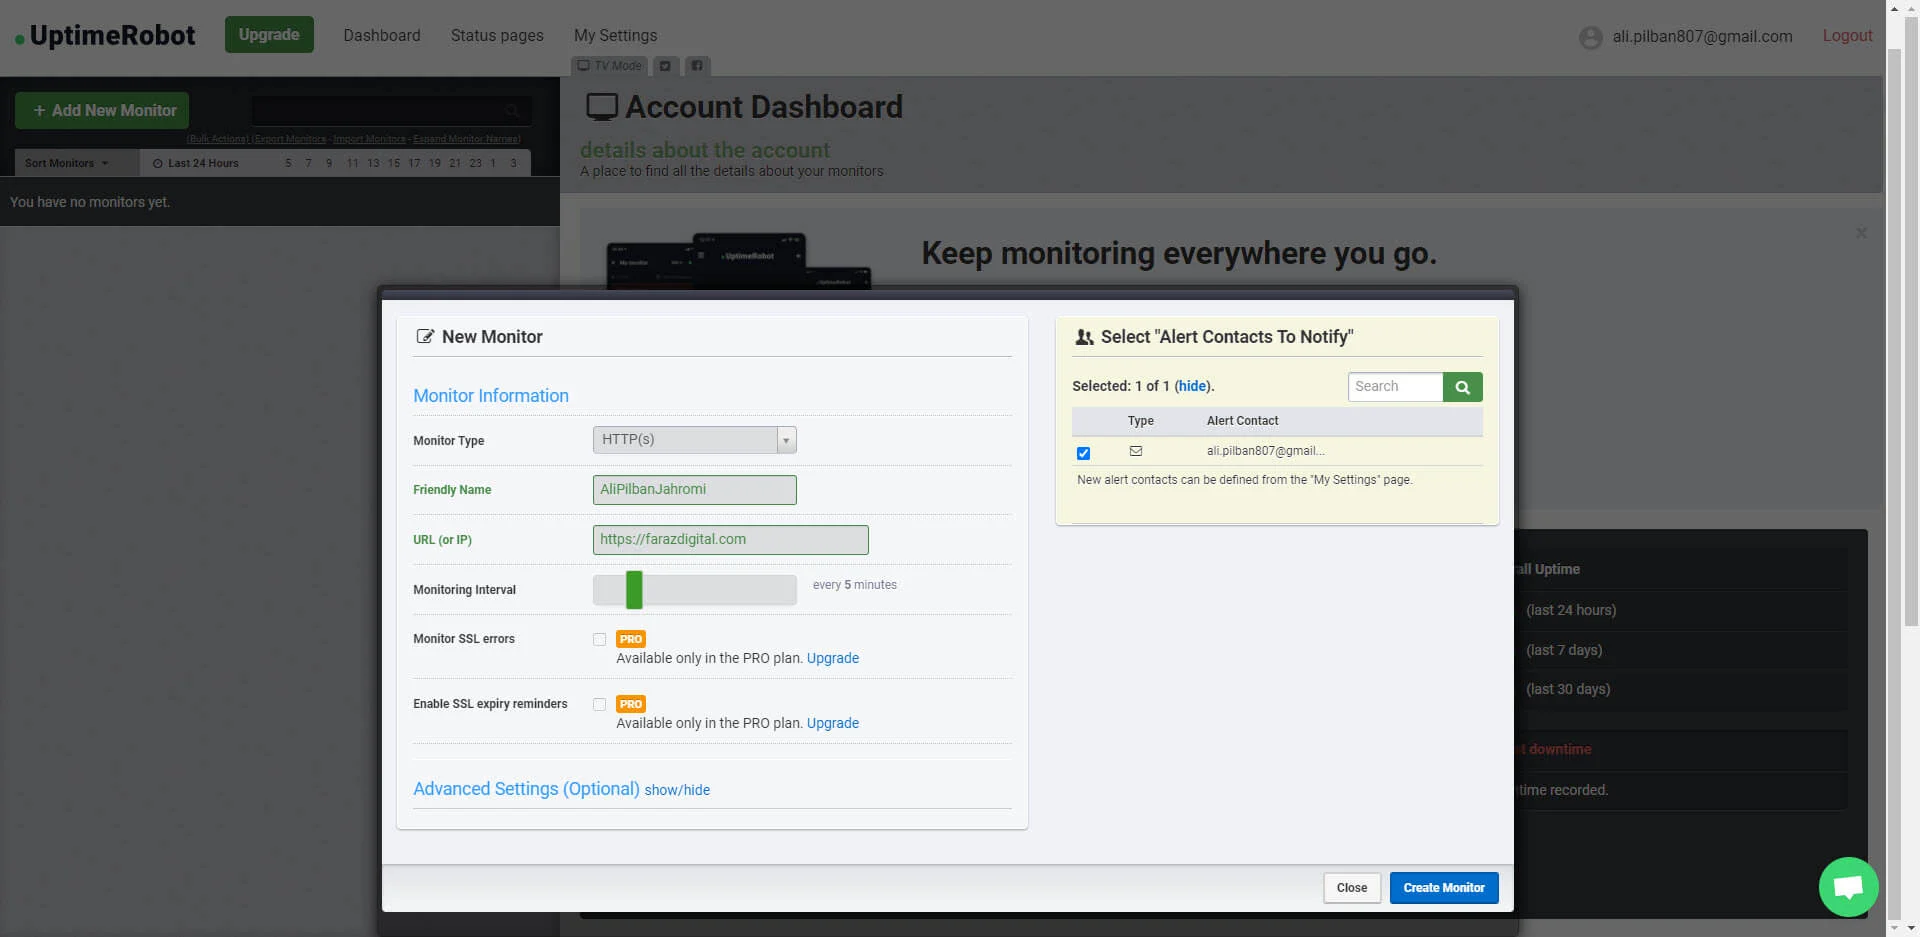1920x937 pixels.
Task: Expand Advanced Settings with show/hide
Action: [x=677, y=790]
